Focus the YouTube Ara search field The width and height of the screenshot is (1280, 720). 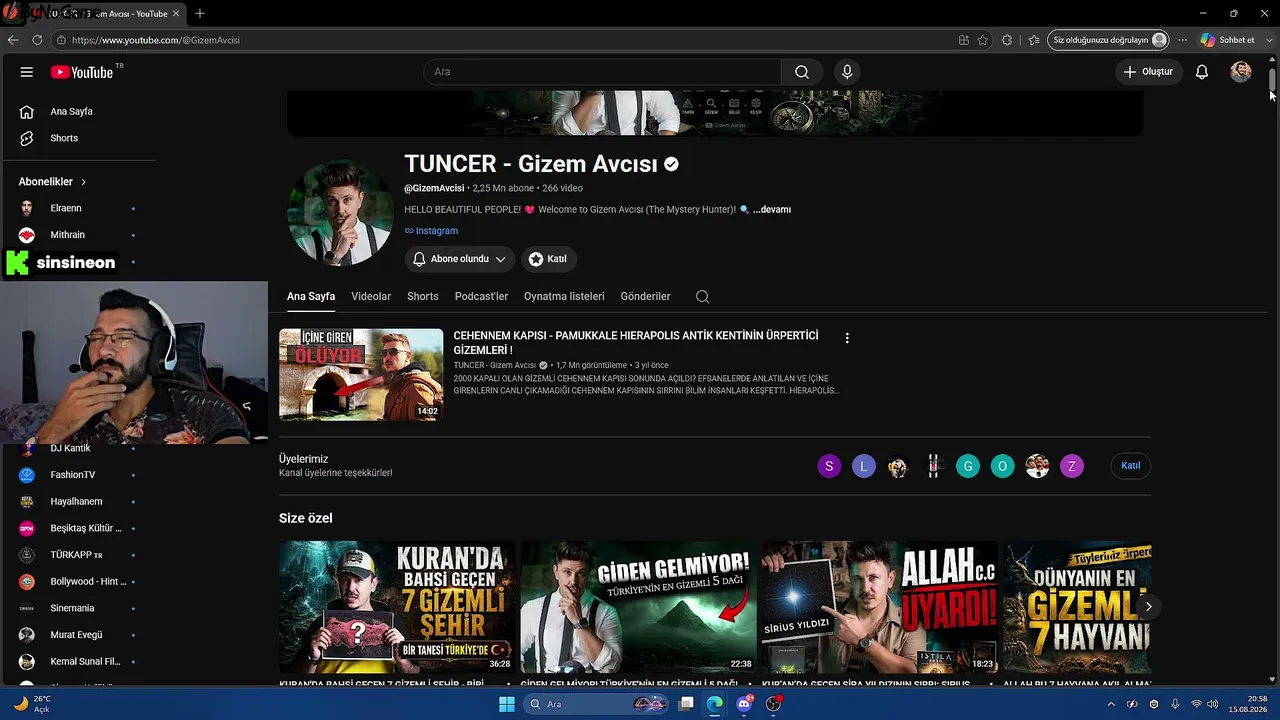tap(602, 72)
